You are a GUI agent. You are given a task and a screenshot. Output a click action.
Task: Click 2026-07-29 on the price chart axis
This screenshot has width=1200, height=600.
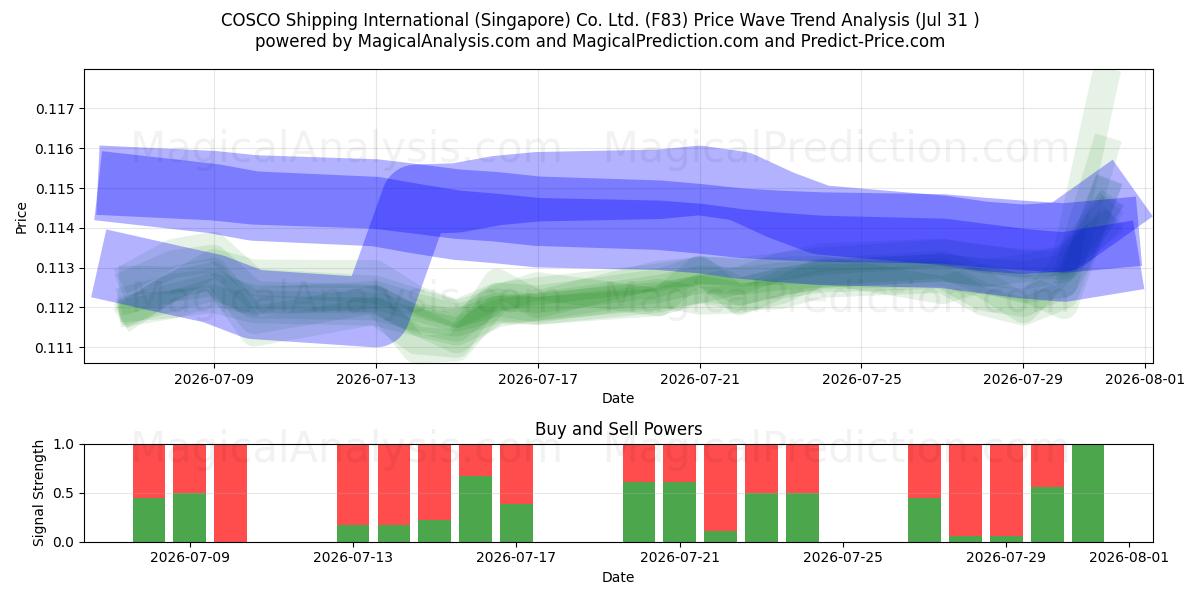pos(1023,380)
